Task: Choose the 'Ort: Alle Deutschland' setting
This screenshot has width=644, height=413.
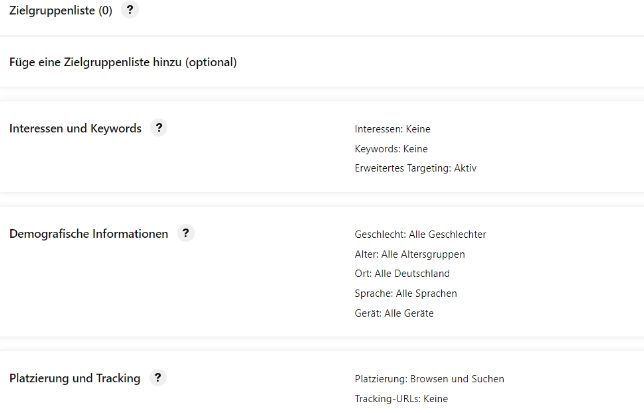Action: click(402, 274)
